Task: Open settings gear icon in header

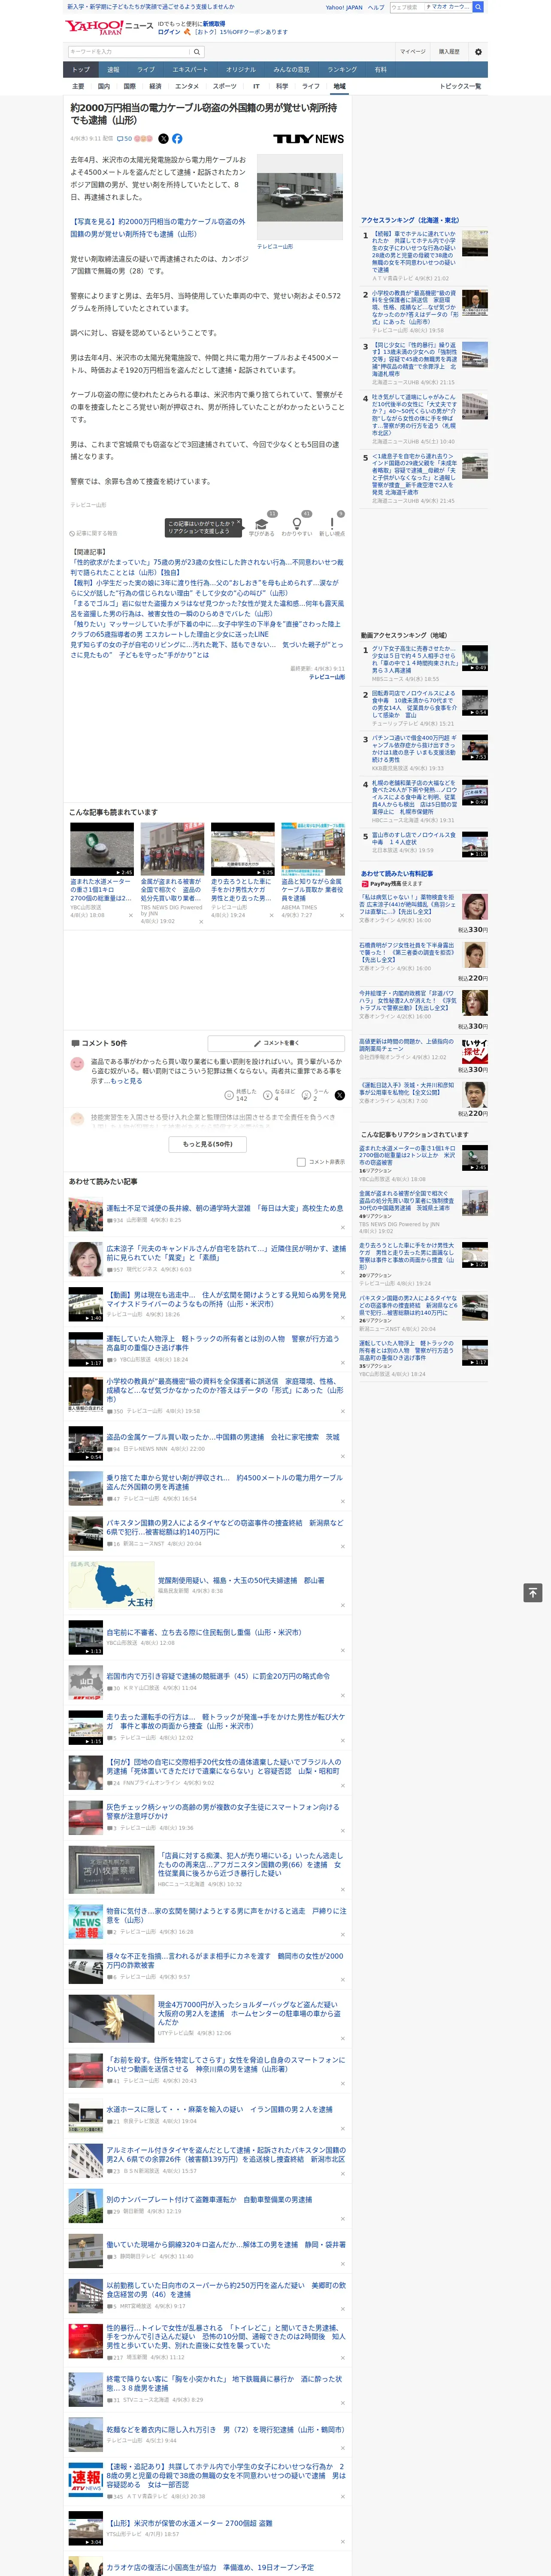Action: tap(478, 52)
